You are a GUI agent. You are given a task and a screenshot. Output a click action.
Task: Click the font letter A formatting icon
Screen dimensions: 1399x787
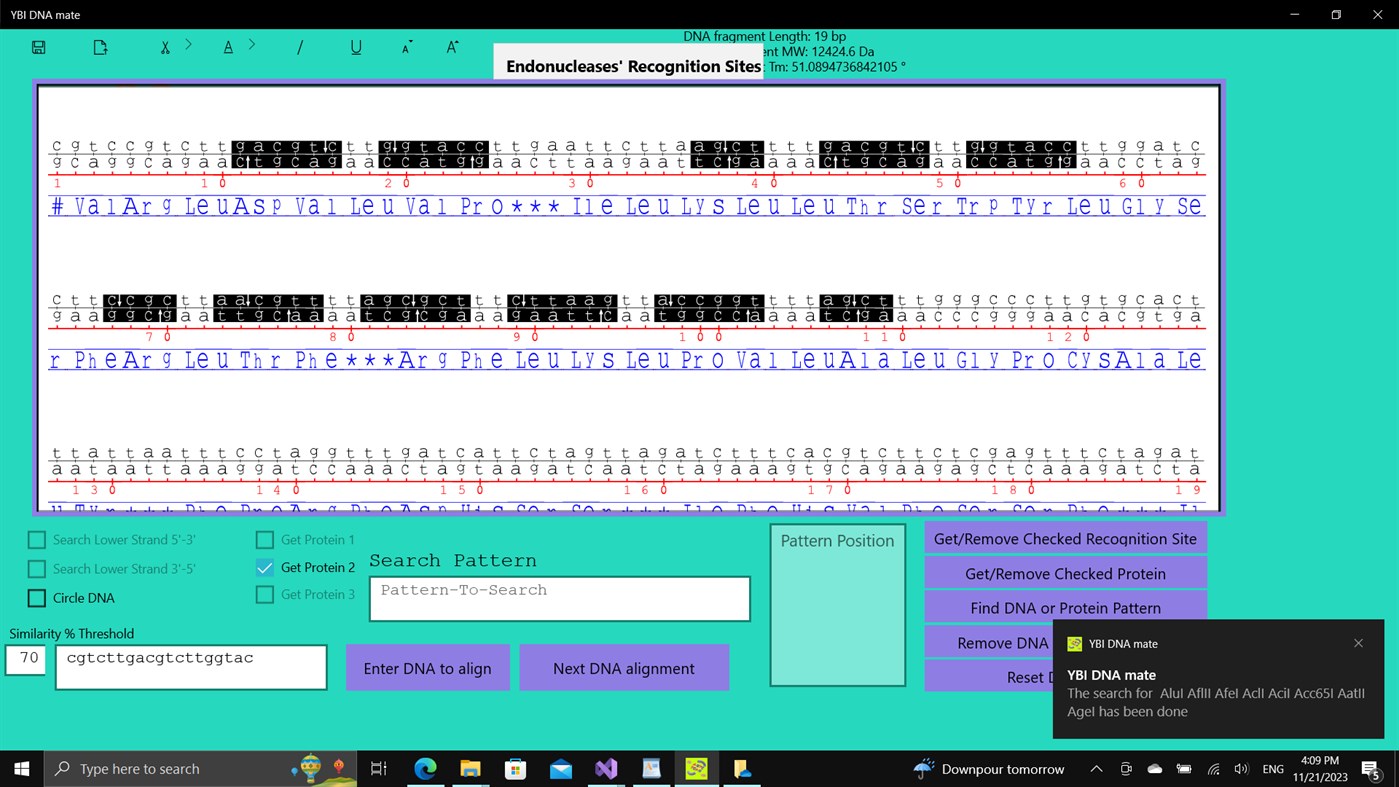click(227, 46)
